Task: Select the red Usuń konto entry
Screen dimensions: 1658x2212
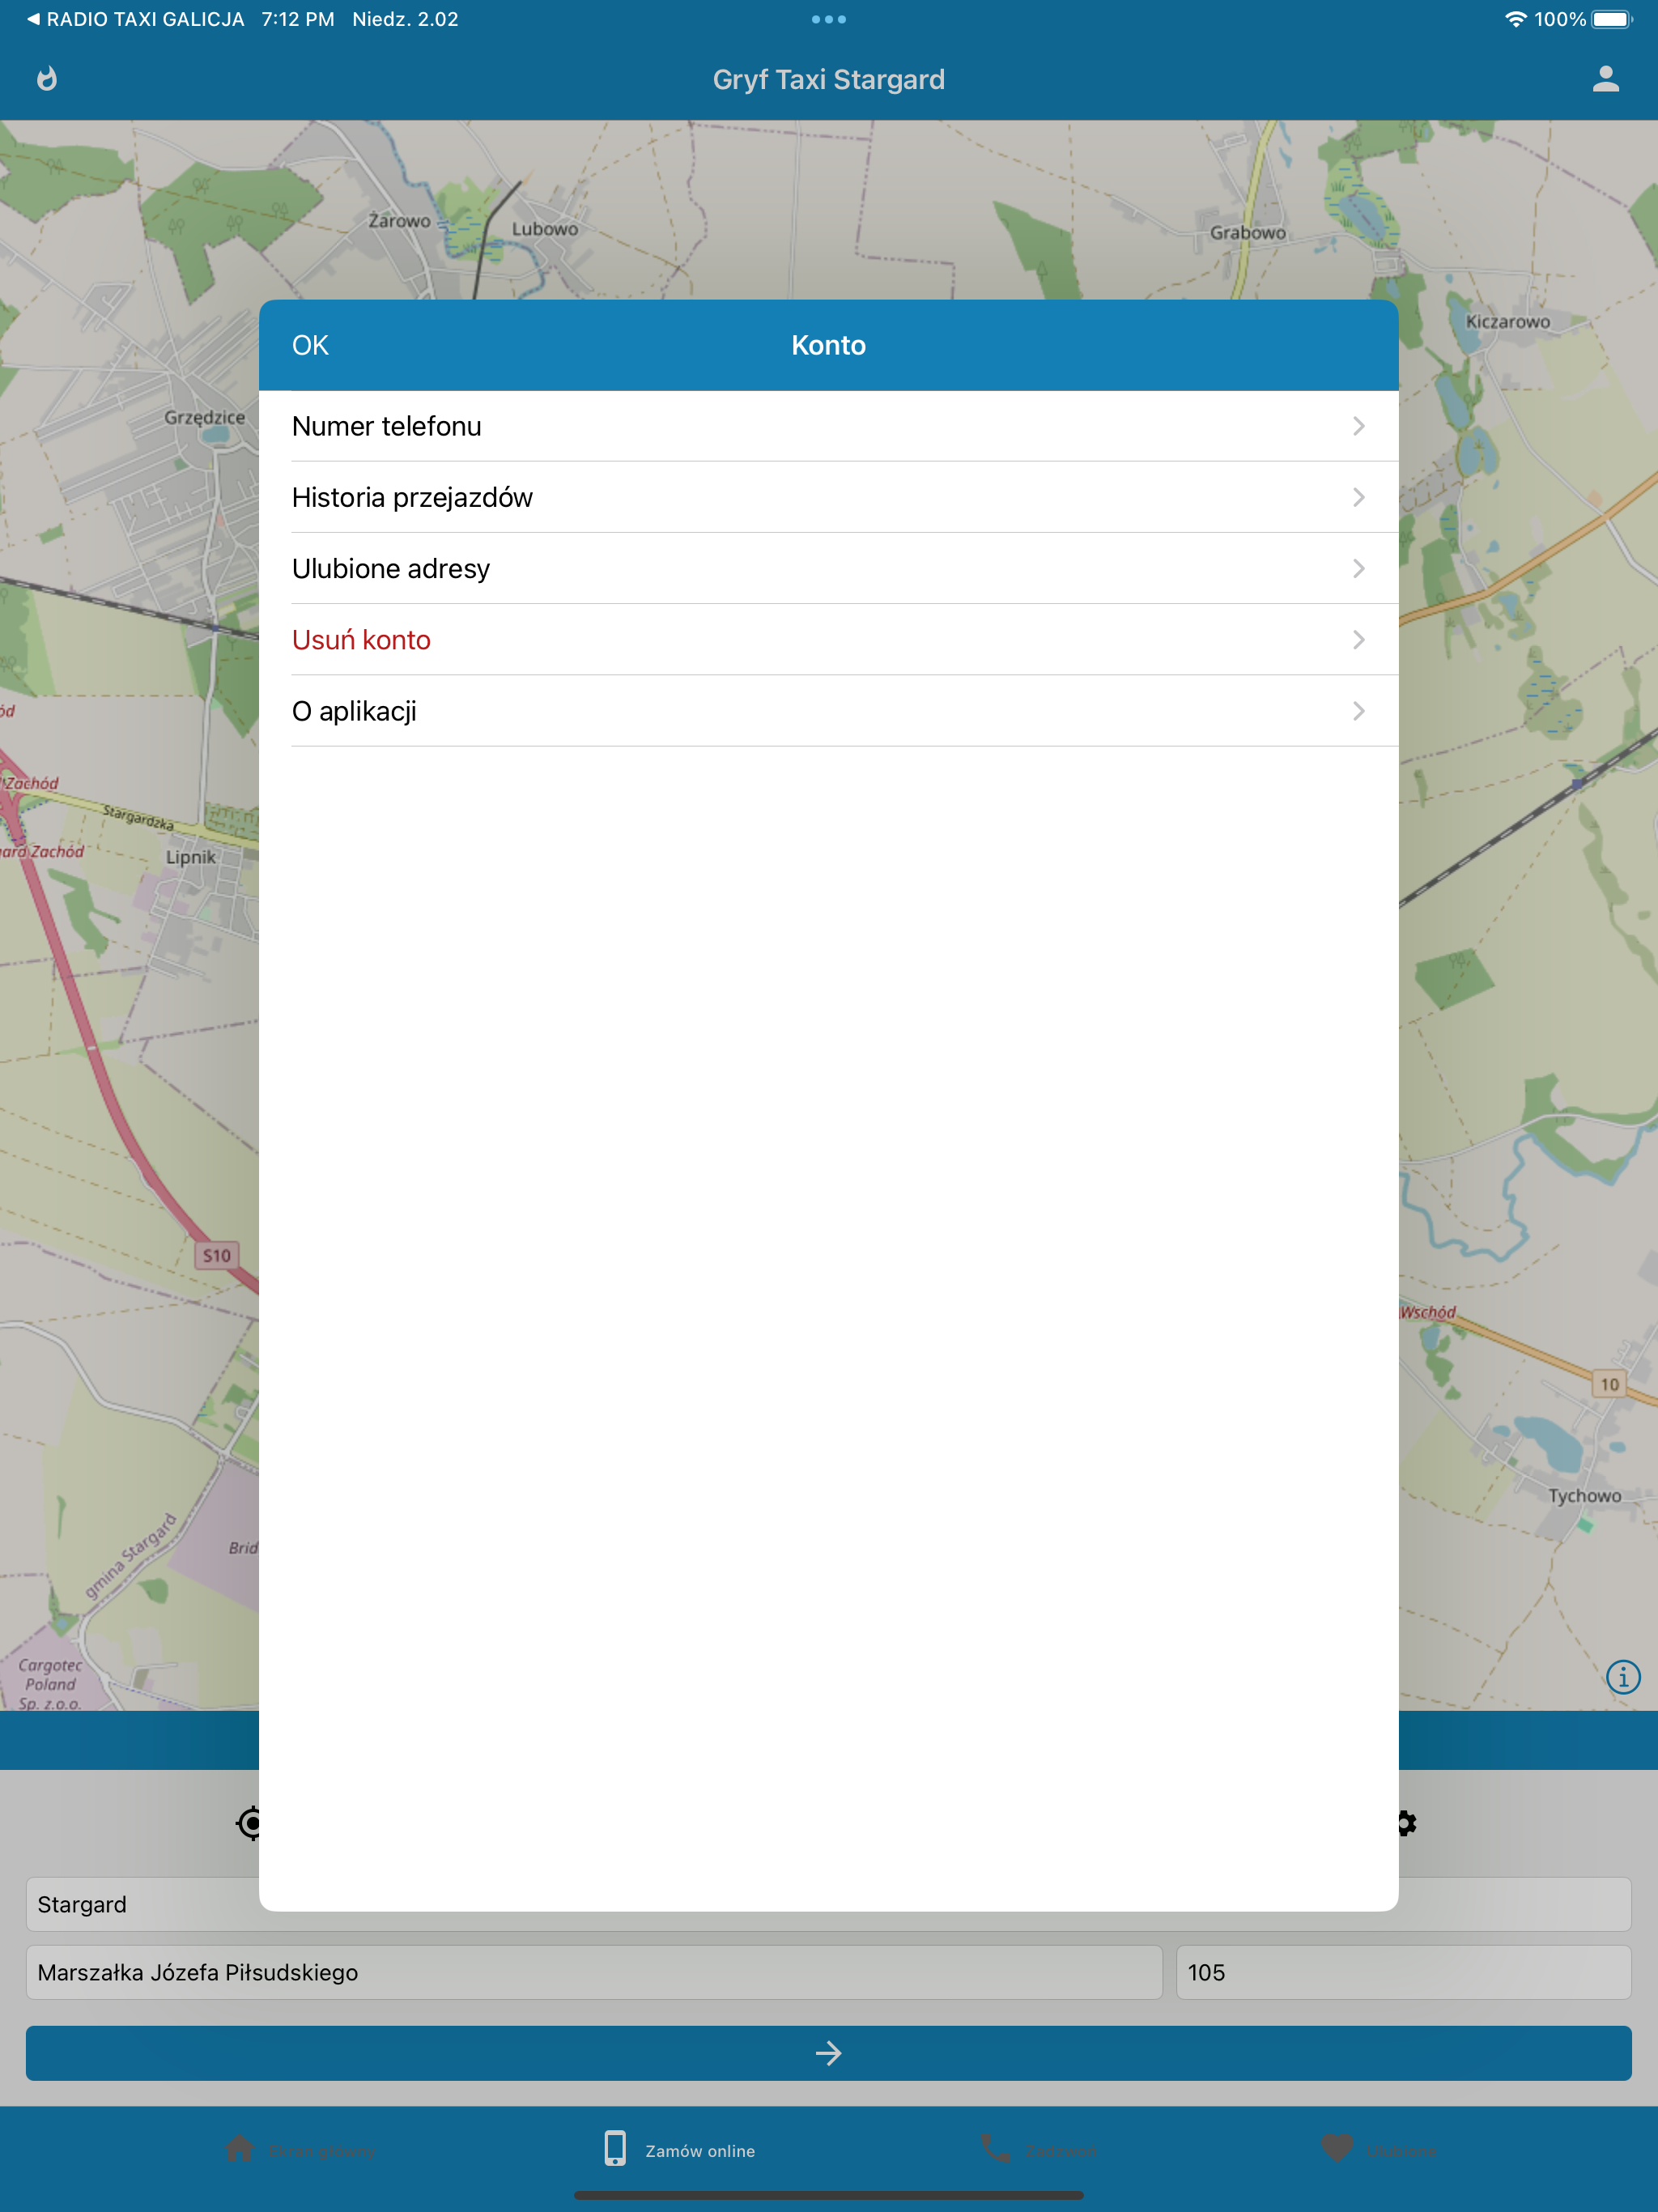Action: (x=828, y=640)
